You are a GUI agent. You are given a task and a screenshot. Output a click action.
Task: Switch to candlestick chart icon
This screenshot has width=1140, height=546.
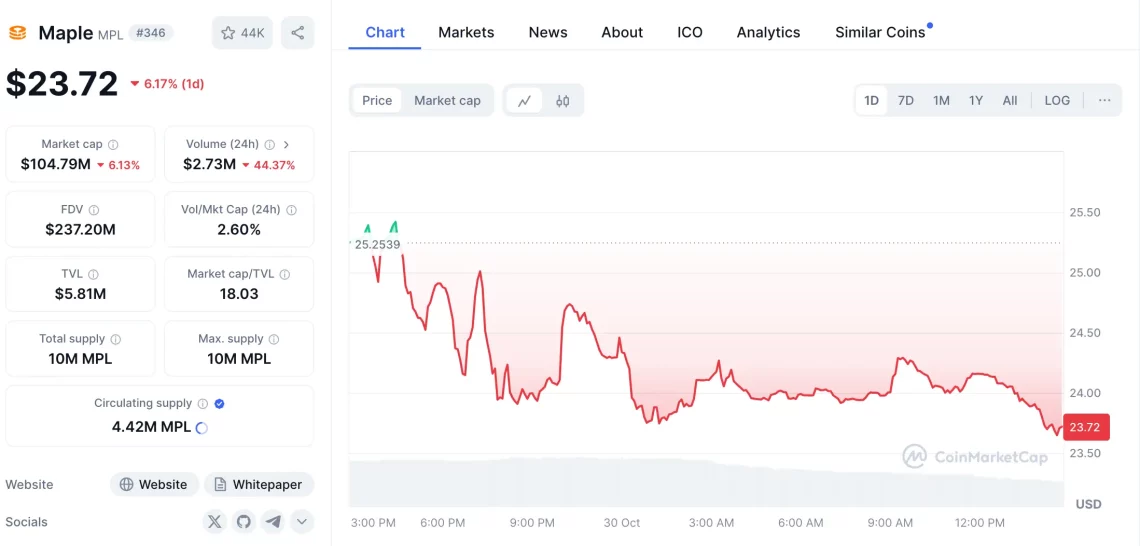pyautogui.click(x=562, y=100)
